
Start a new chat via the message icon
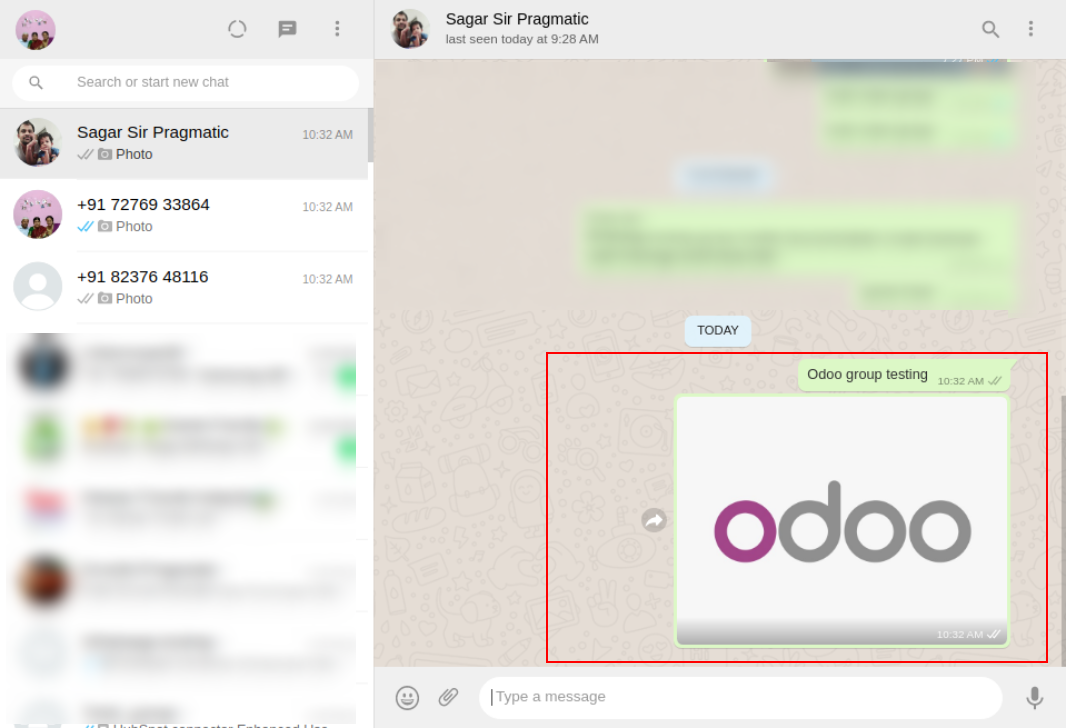288,29
